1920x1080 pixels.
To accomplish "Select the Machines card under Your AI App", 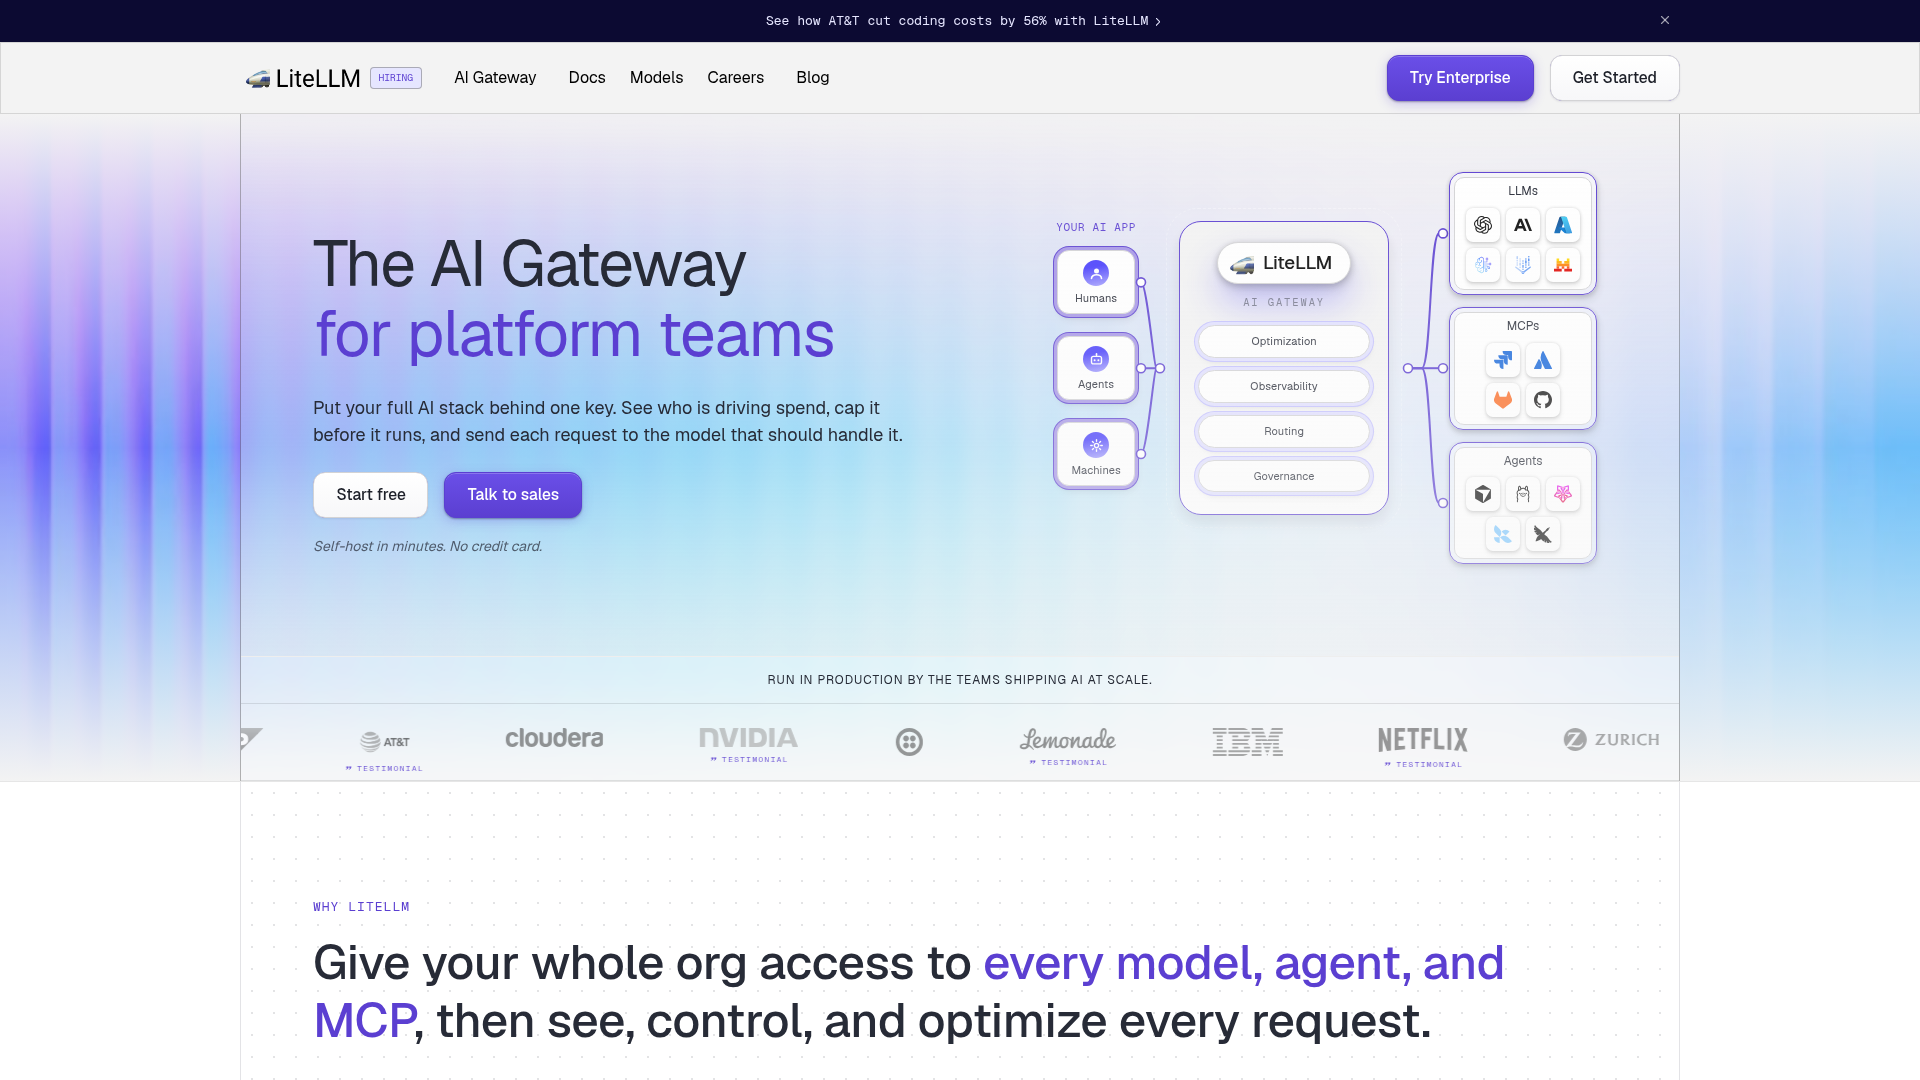I will pyautogui.click(x=1096, y=454).
